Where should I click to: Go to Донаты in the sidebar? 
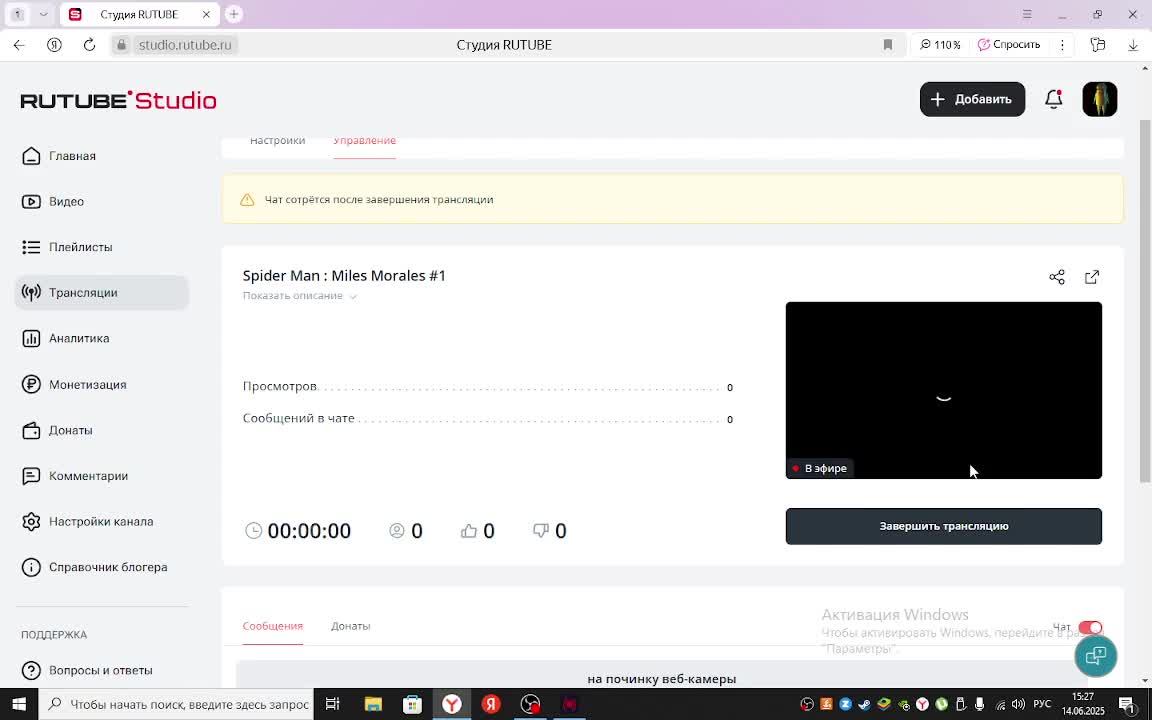point(71,430)
